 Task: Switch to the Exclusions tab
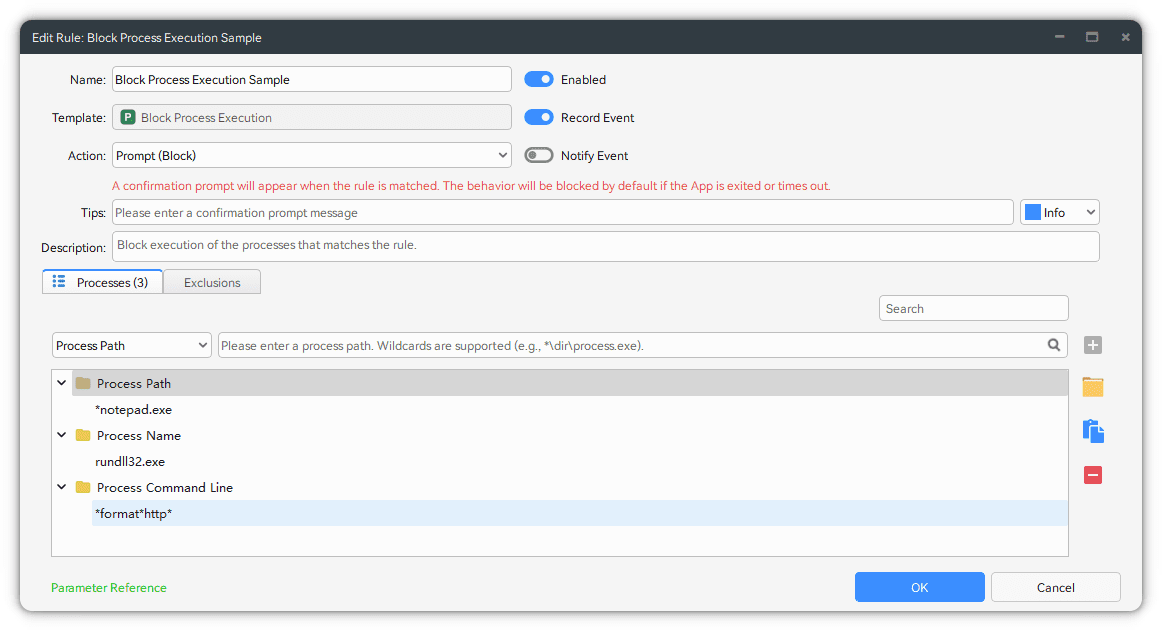[212, 283]
